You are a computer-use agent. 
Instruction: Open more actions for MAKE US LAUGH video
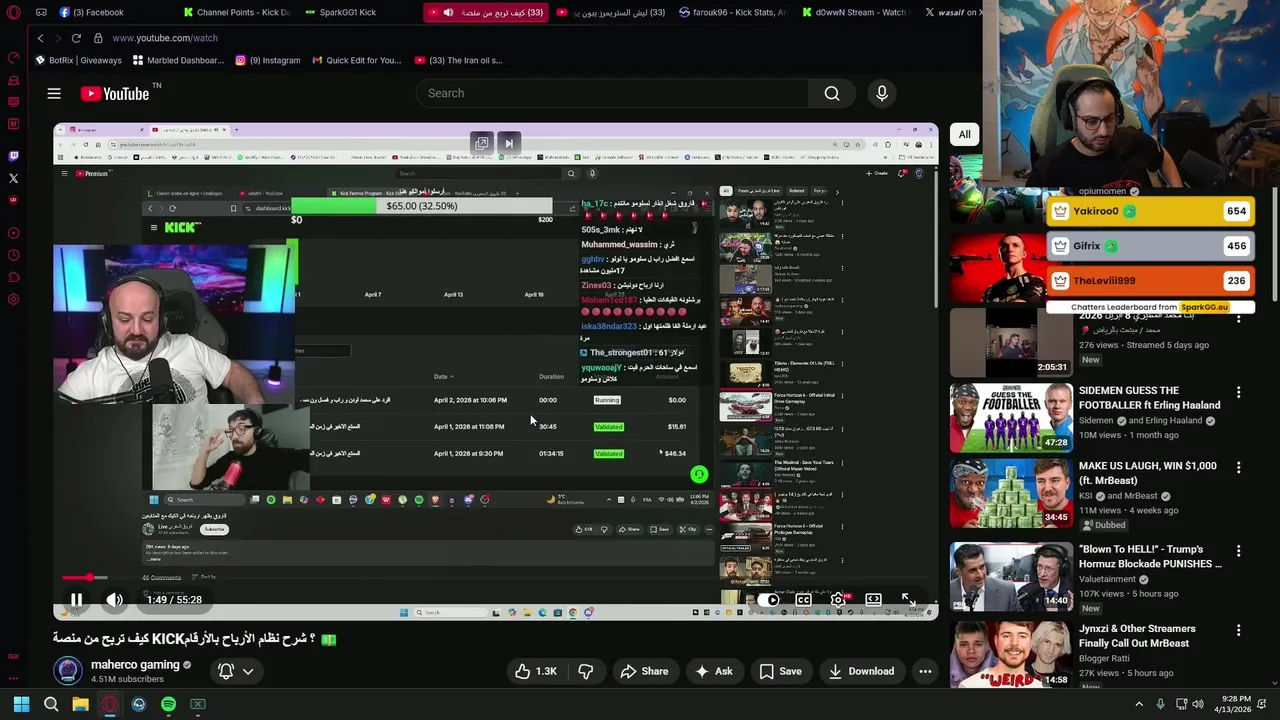pos(1238,467)
